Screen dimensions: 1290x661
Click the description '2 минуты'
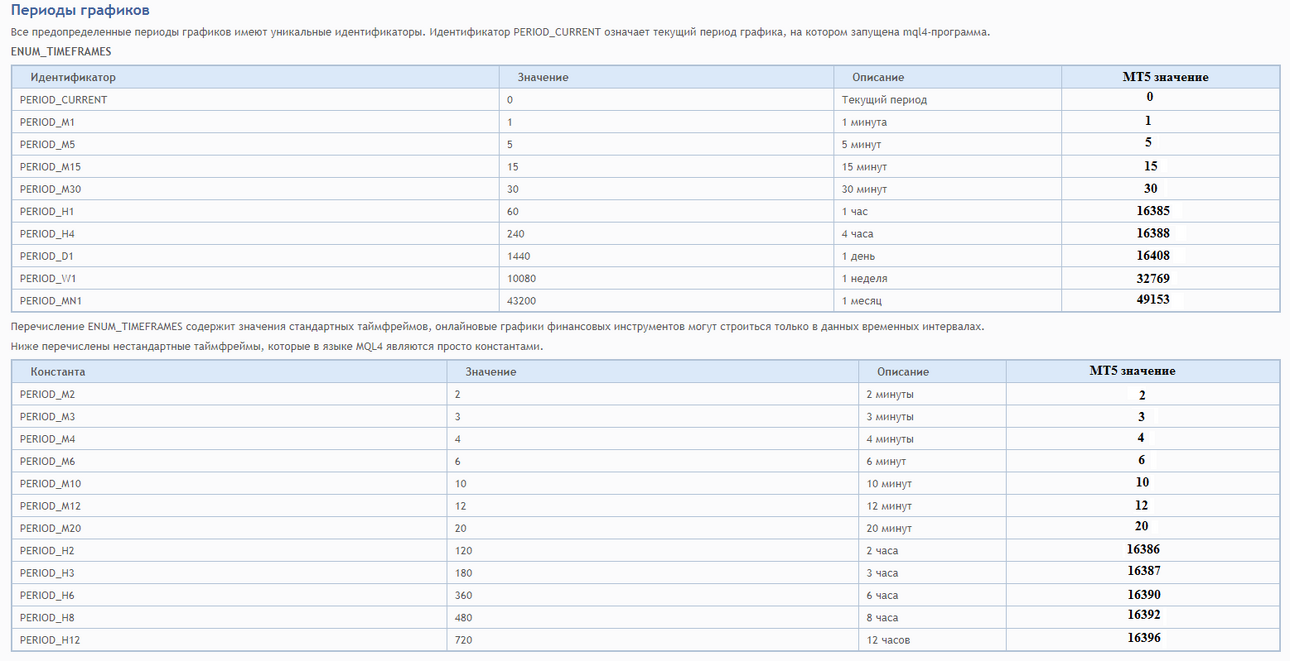[890, 394]
